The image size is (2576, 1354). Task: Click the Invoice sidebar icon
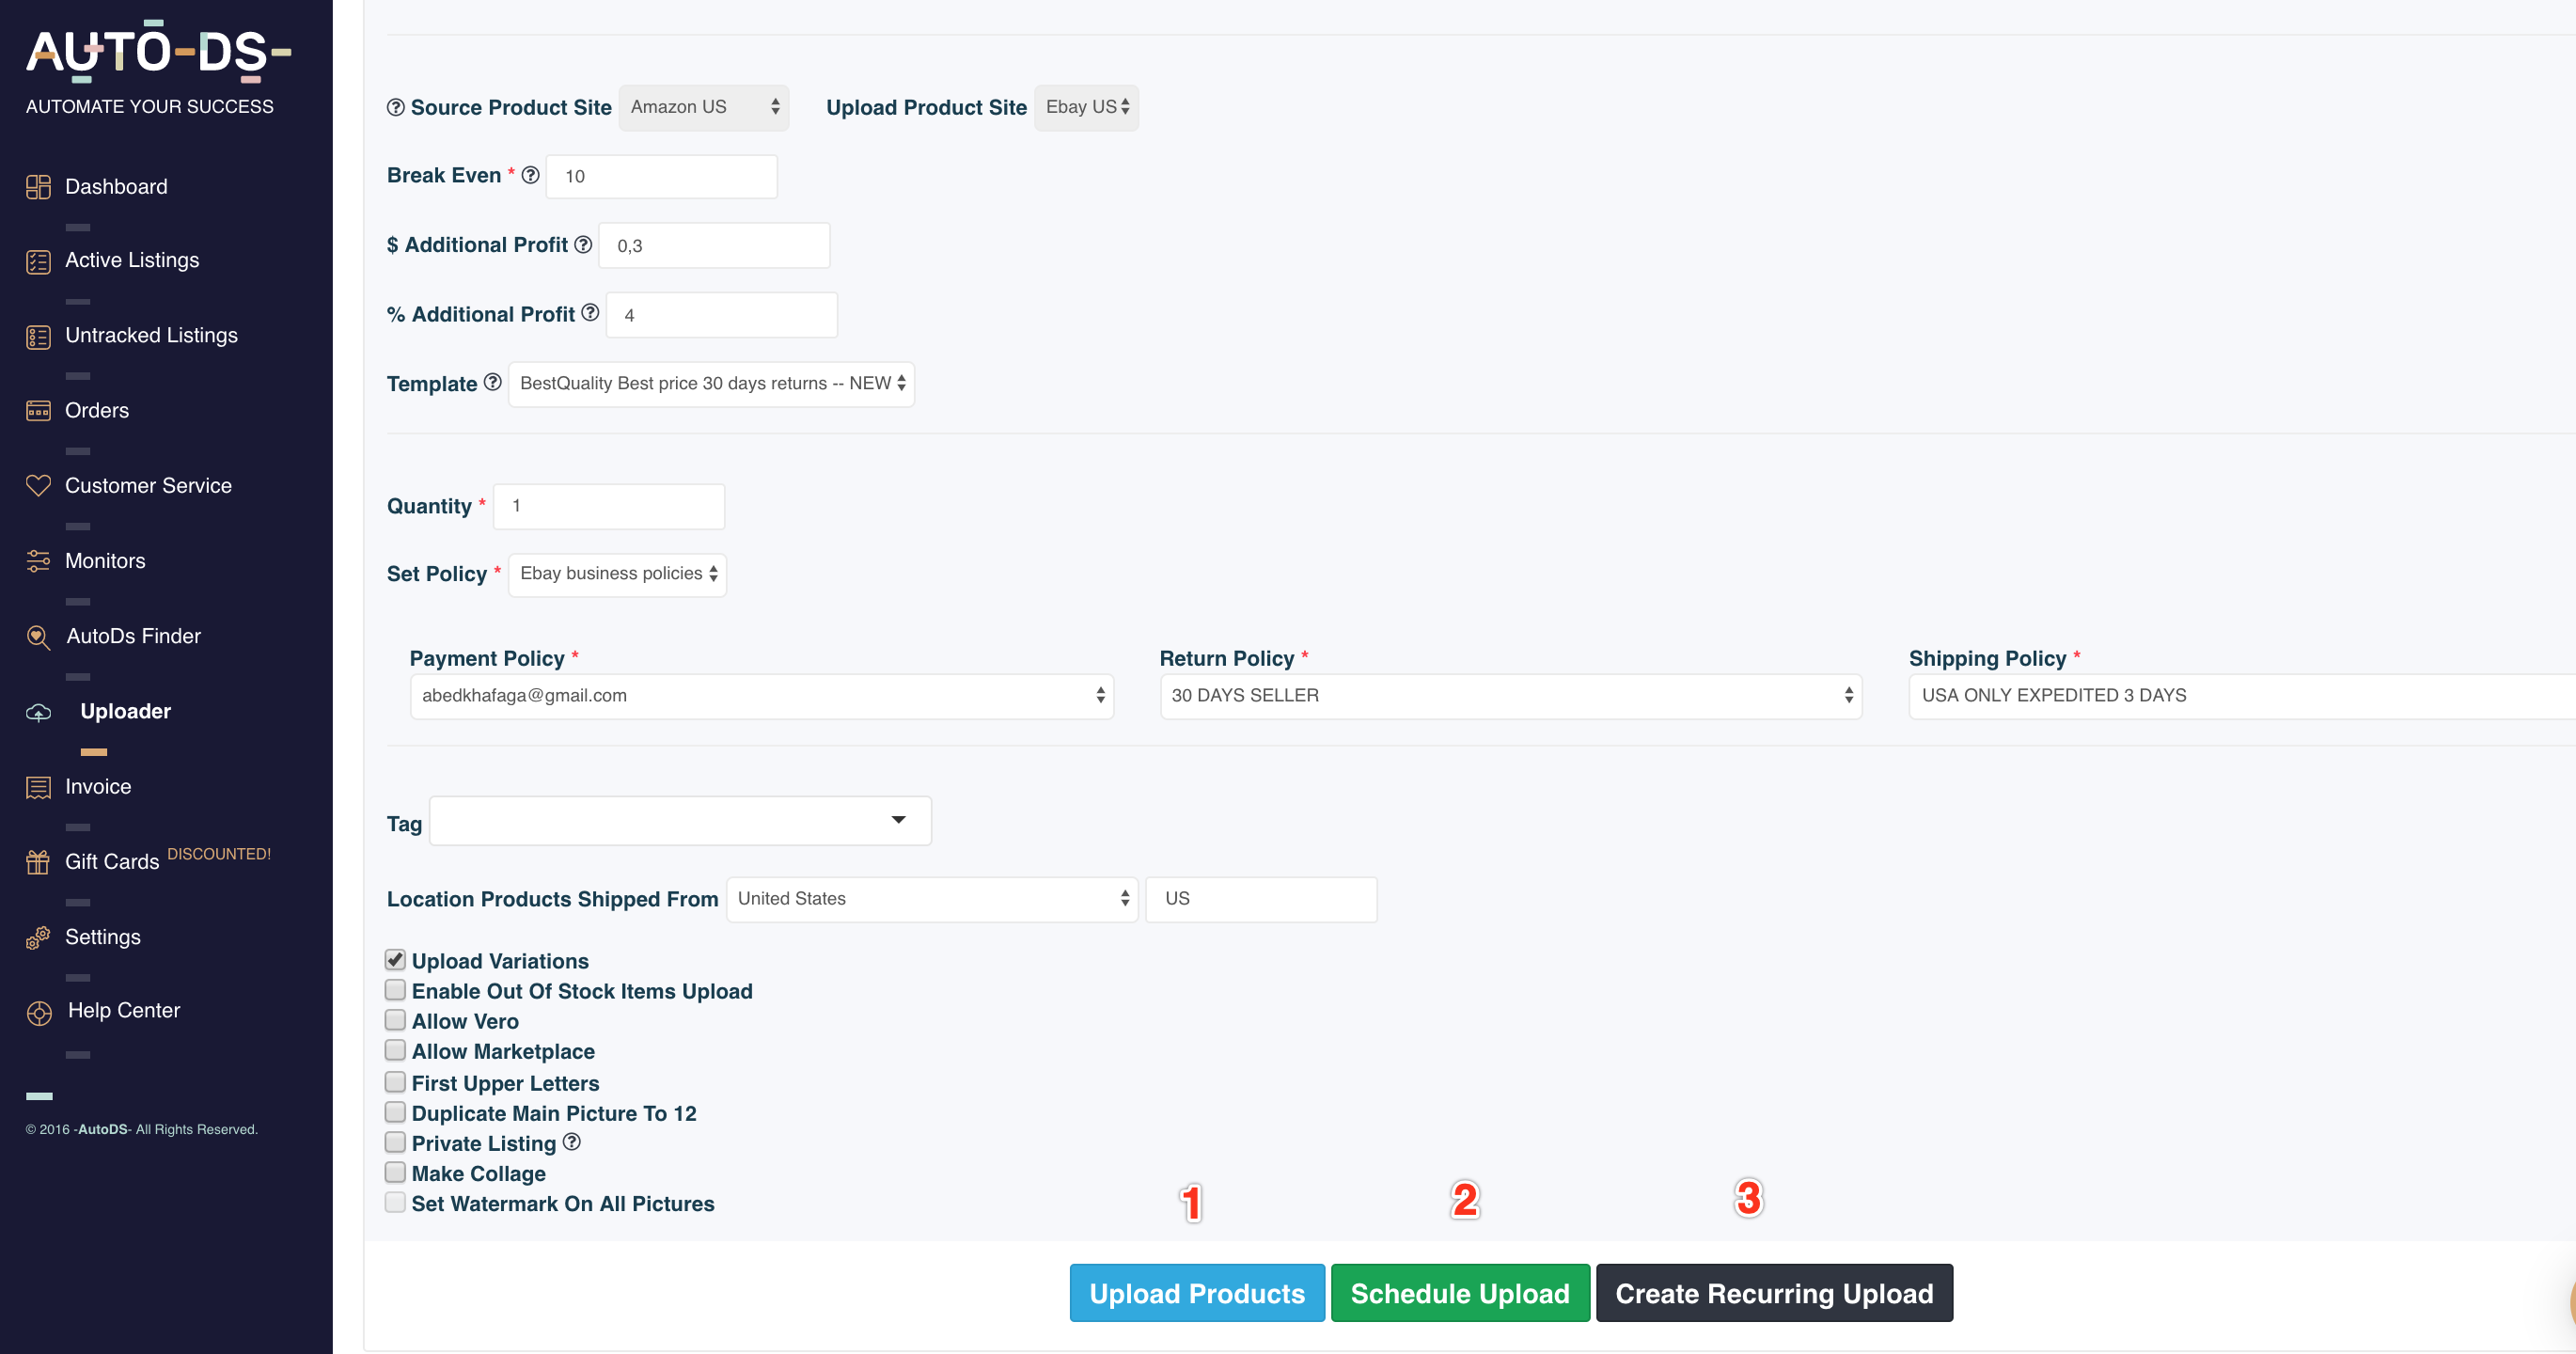pos(38,787)
